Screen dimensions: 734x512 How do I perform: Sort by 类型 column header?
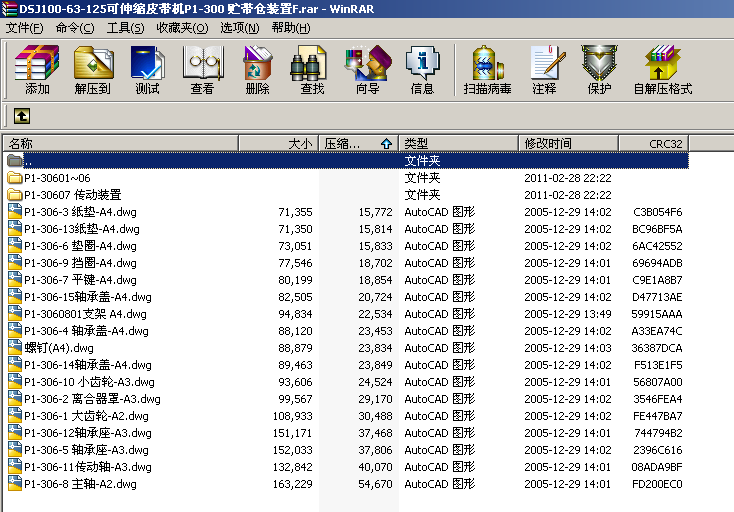click(459, 143)
